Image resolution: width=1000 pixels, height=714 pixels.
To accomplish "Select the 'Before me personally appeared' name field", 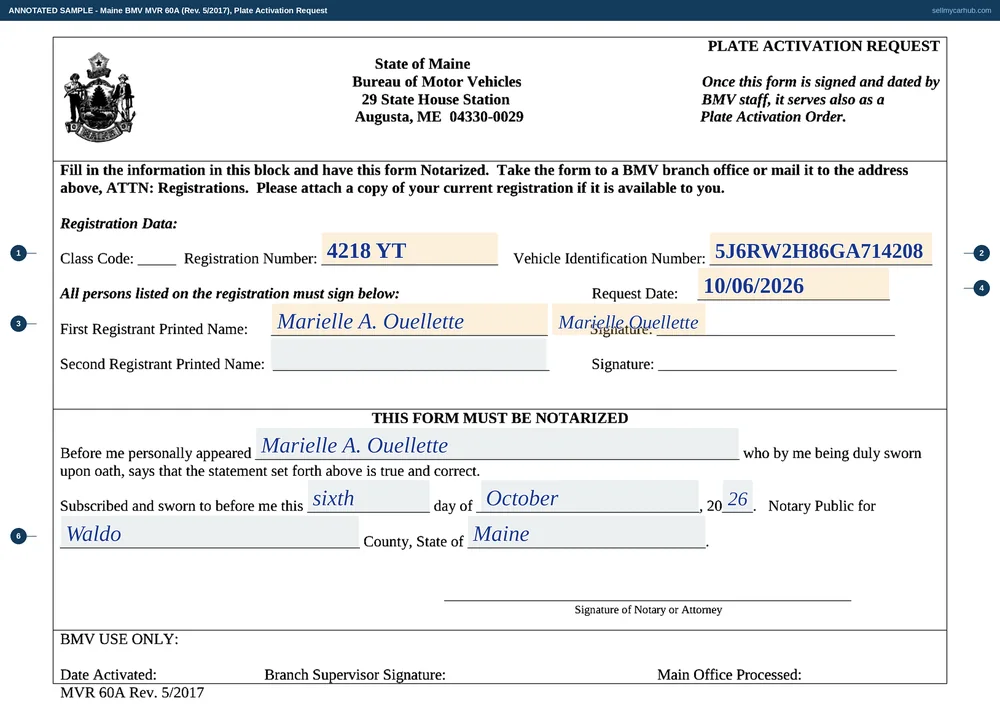I will click(x=497, y=444).
